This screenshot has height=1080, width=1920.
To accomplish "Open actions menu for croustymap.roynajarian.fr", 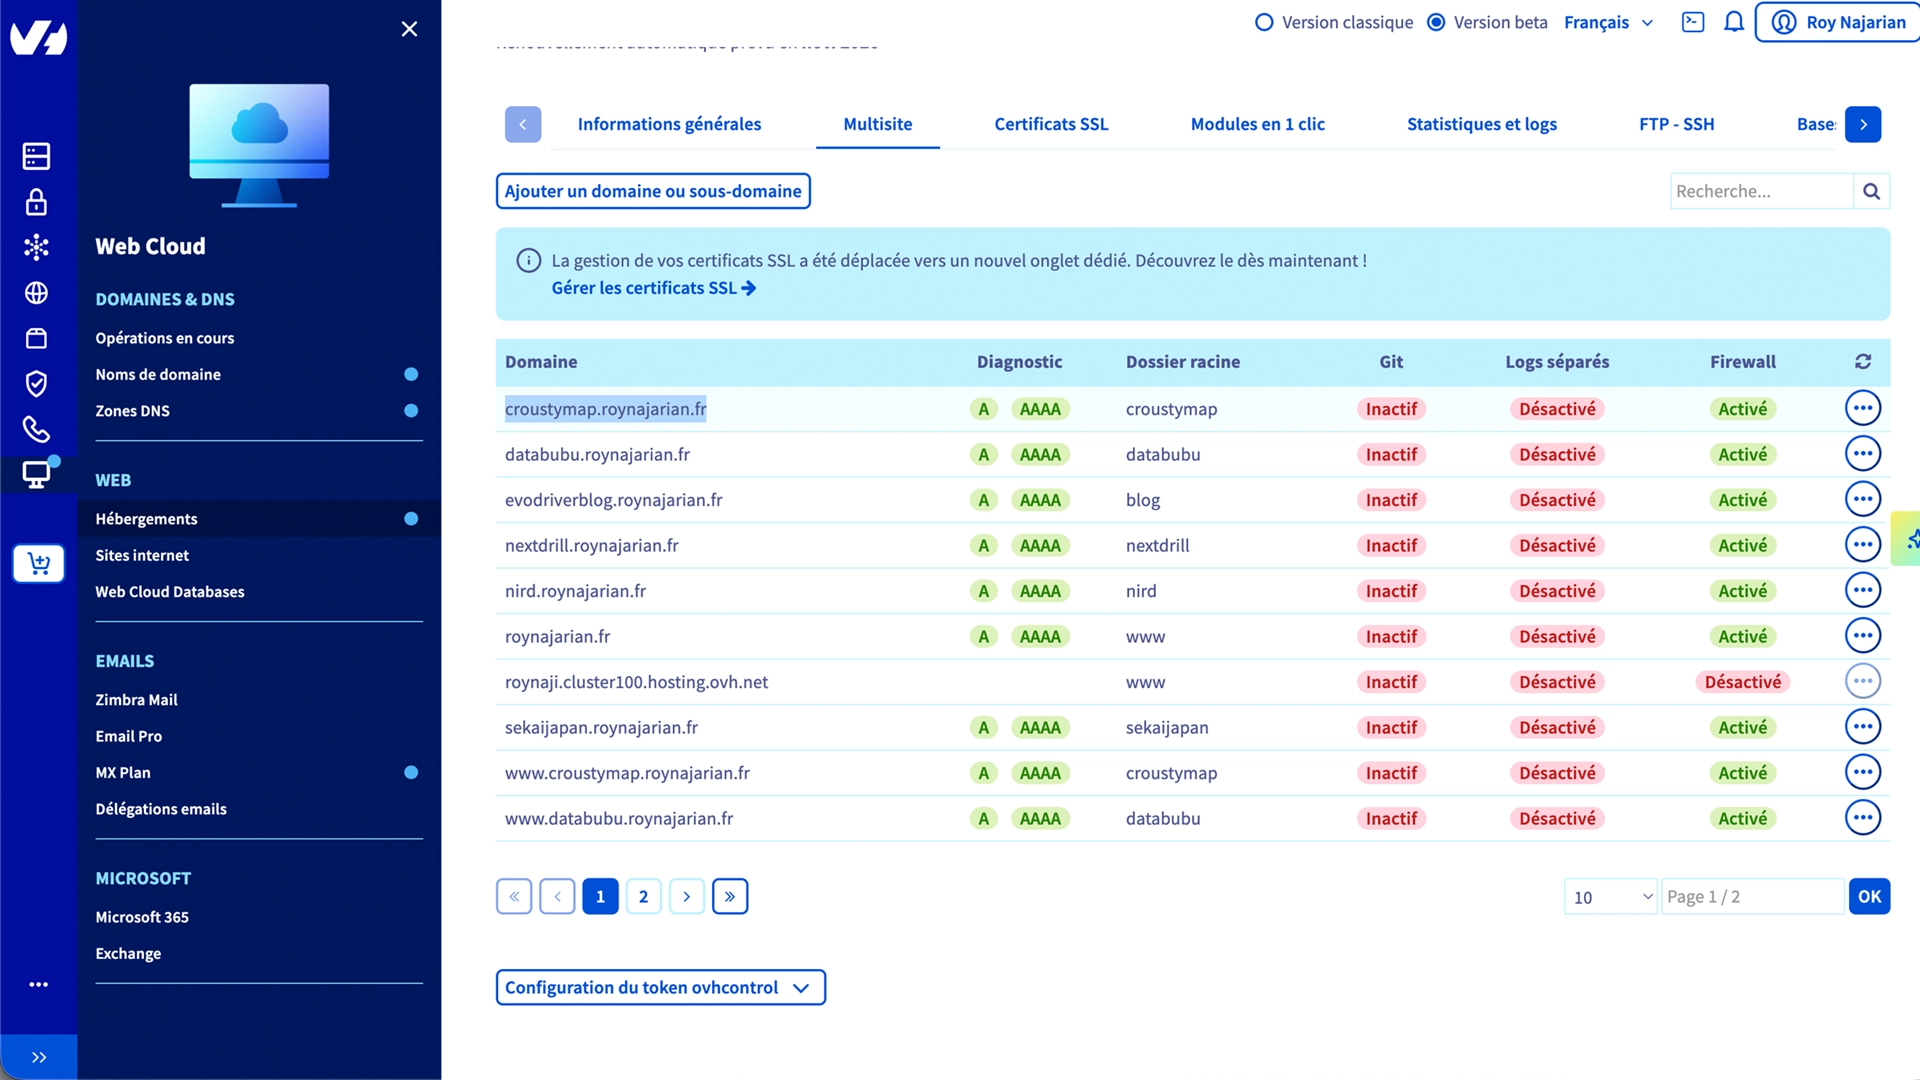I will tap(1862, 408).
